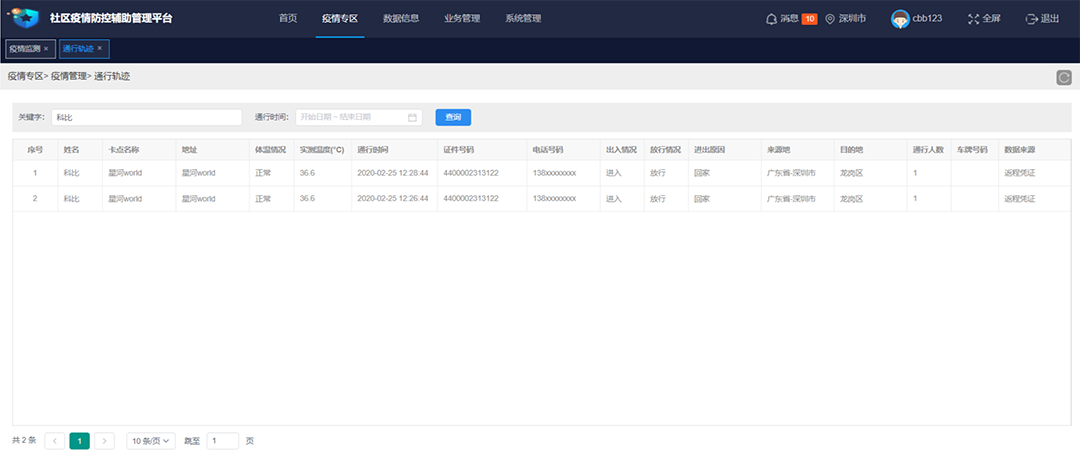Click the 来源地 column header
The width and height of the screenshot is (1080, 458).
coord(779,149)
